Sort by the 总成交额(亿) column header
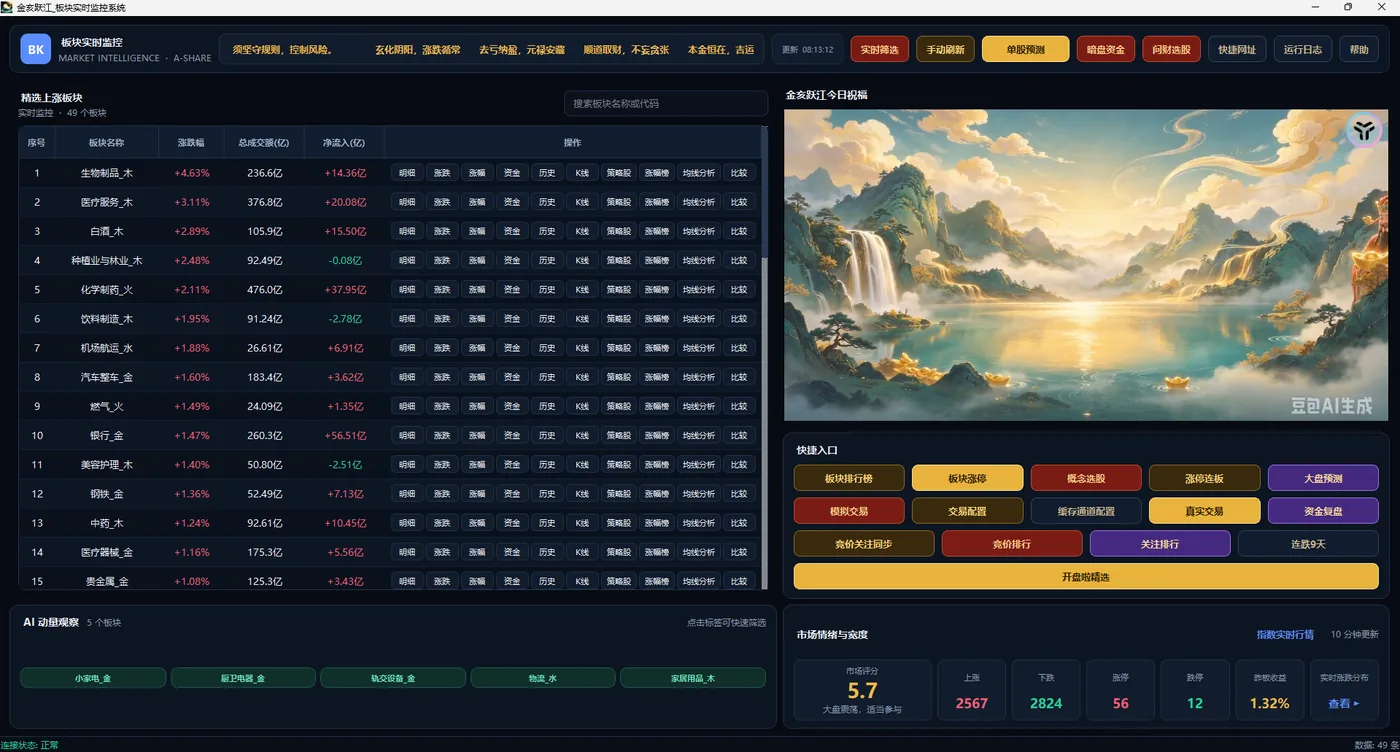The height and width of the screenshot is (752, 1400). [x=264, y=143]
